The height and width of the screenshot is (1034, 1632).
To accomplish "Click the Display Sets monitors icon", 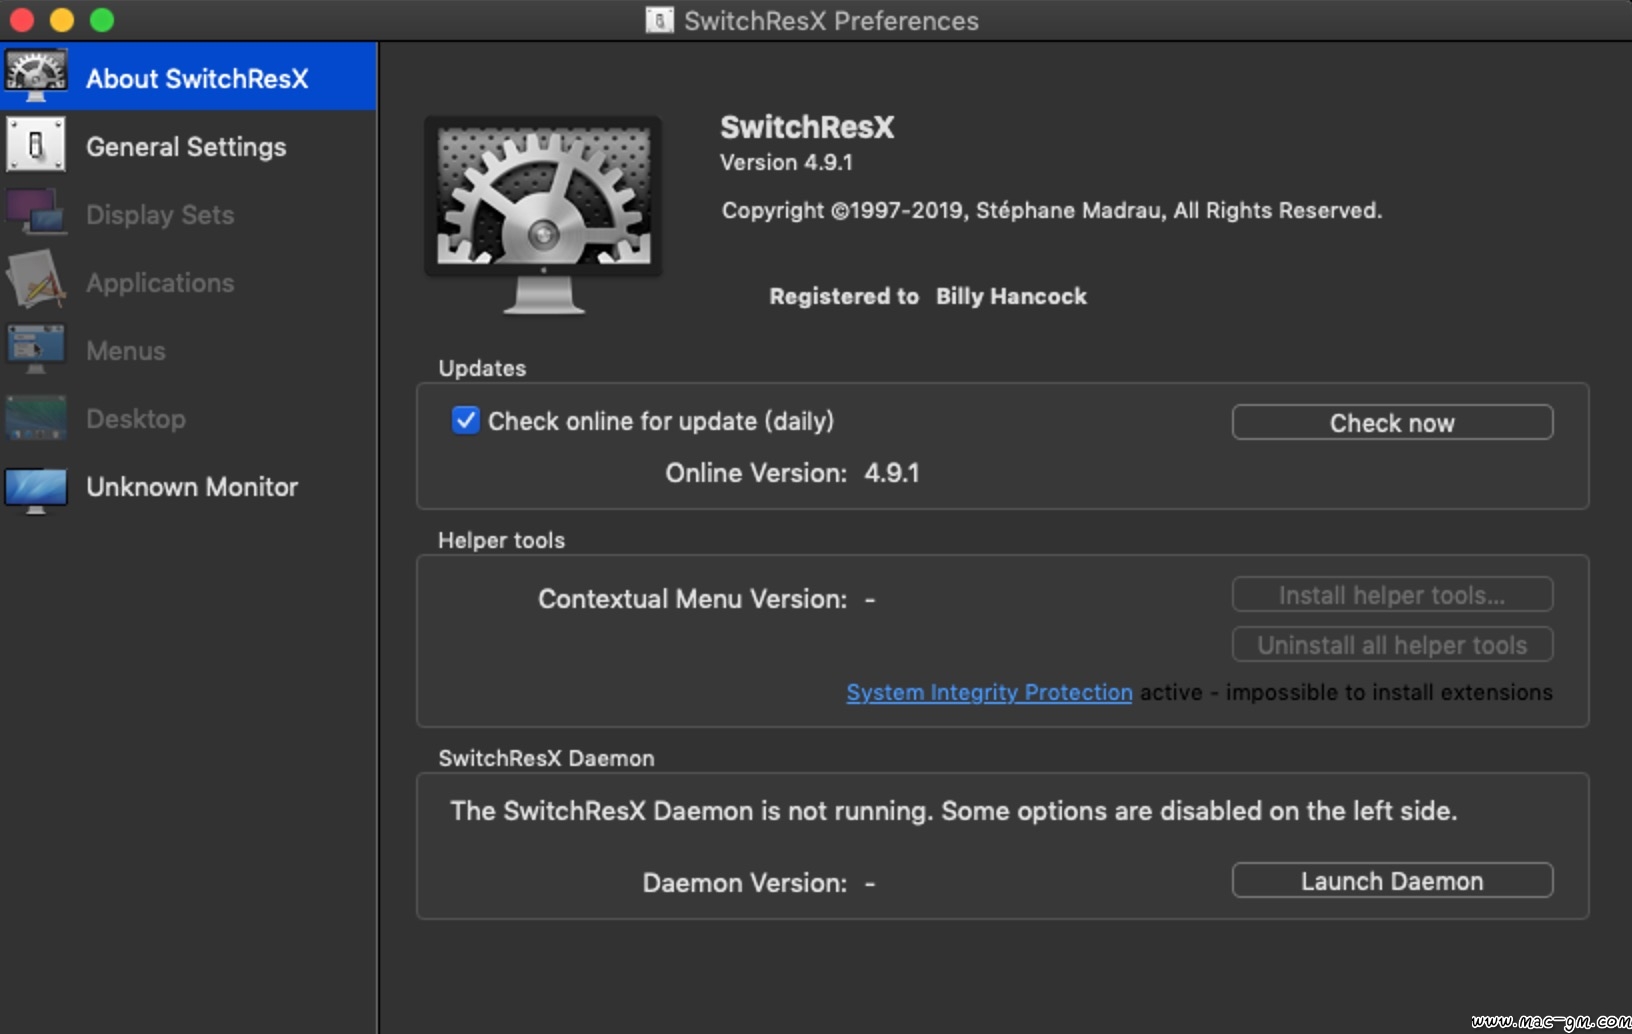I will pyautogui.click(x=36, y=213).
